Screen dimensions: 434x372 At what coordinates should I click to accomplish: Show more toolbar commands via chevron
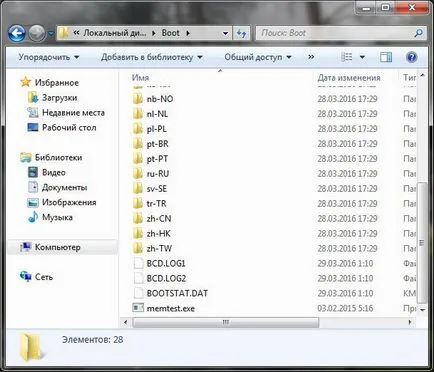click(x=311, y=57)
